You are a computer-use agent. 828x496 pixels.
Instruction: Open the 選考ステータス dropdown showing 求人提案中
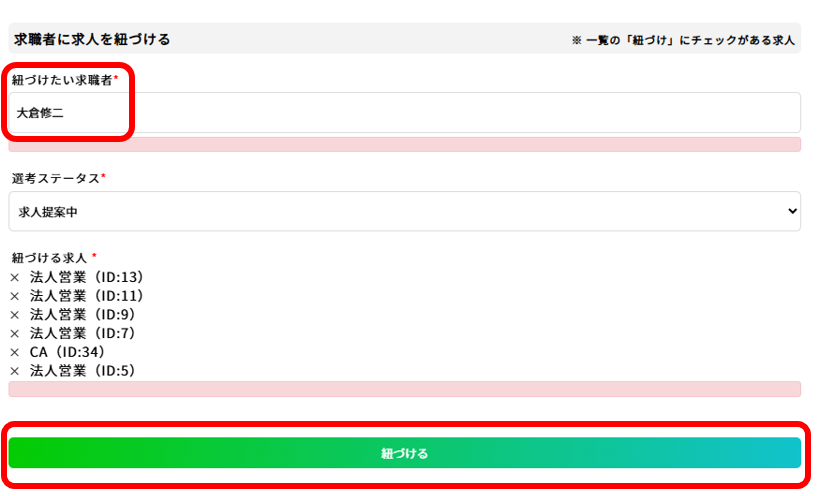404,211
